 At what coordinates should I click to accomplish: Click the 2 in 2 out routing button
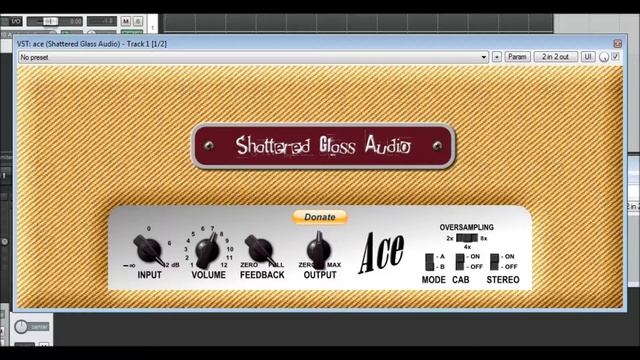(555, 57)
